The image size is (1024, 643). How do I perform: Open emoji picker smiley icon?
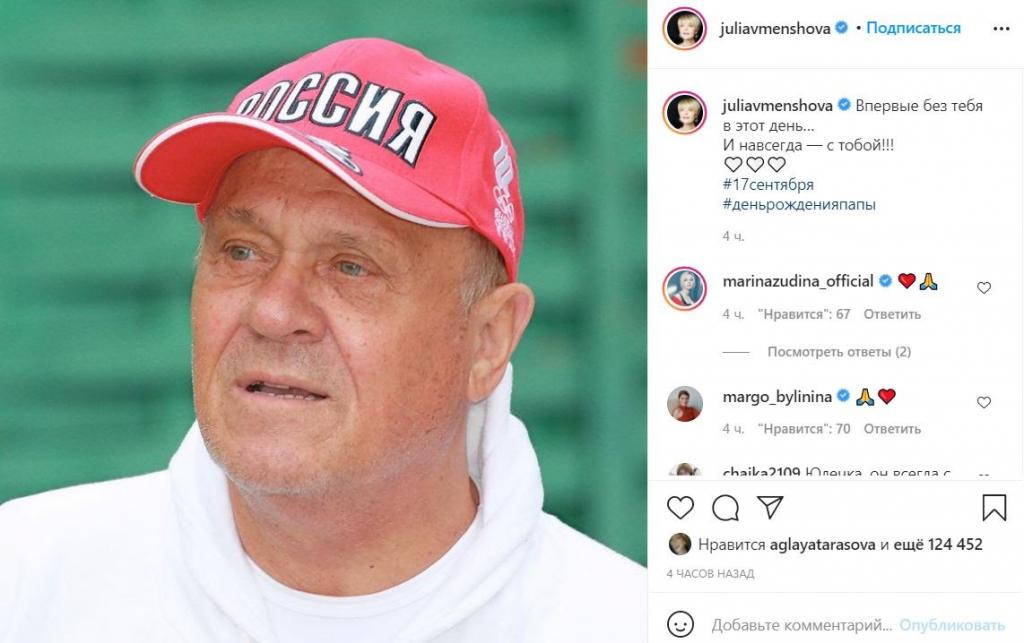pos(680,625)
